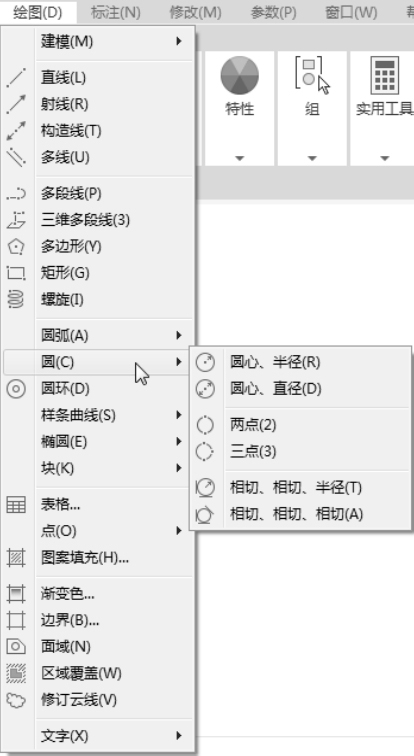Choose the 射线(R) ray icon
Image resolution: width=414 pixels, height=756 pixels.
[x=16, y=104]
